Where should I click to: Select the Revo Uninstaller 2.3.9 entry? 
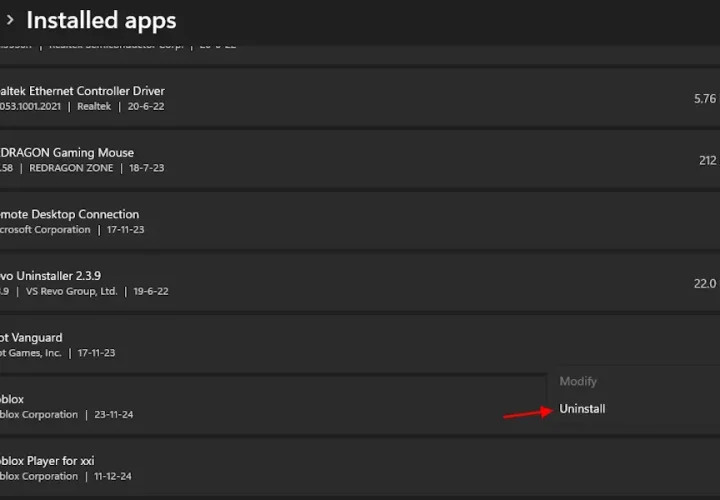click(360, 283)
